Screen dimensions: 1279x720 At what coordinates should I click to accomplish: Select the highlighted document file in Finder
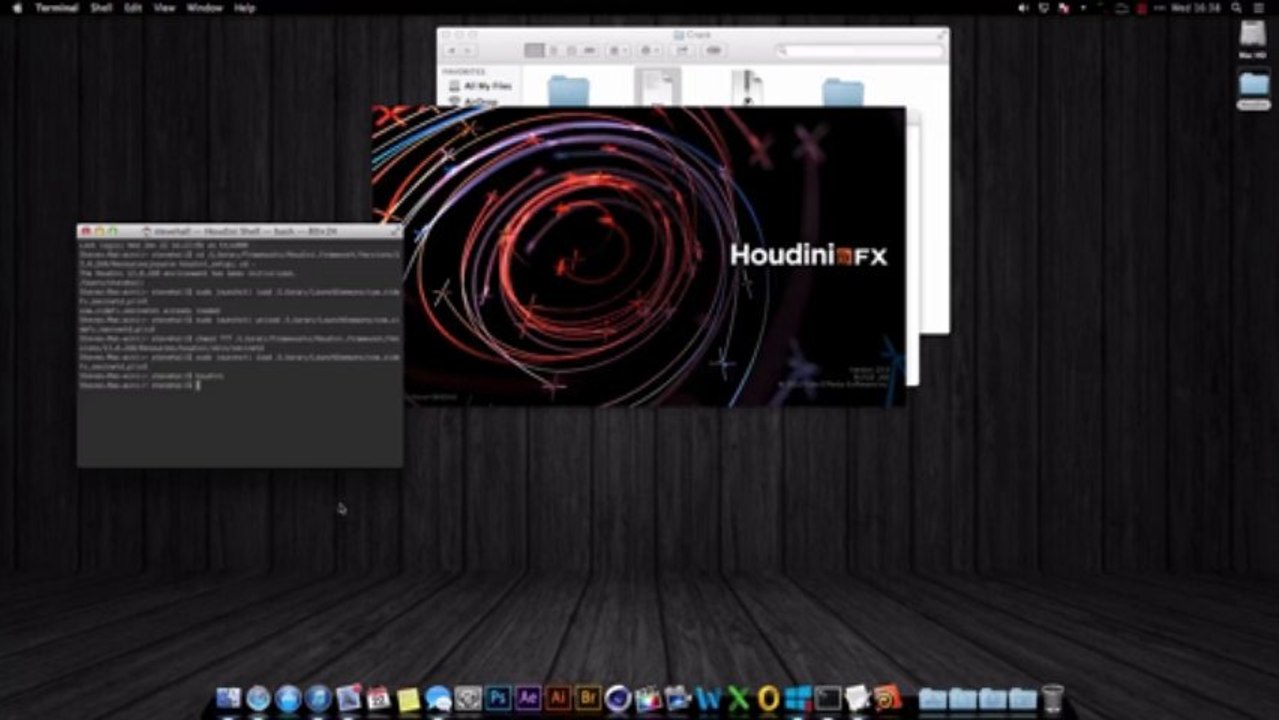coord(657,87)
